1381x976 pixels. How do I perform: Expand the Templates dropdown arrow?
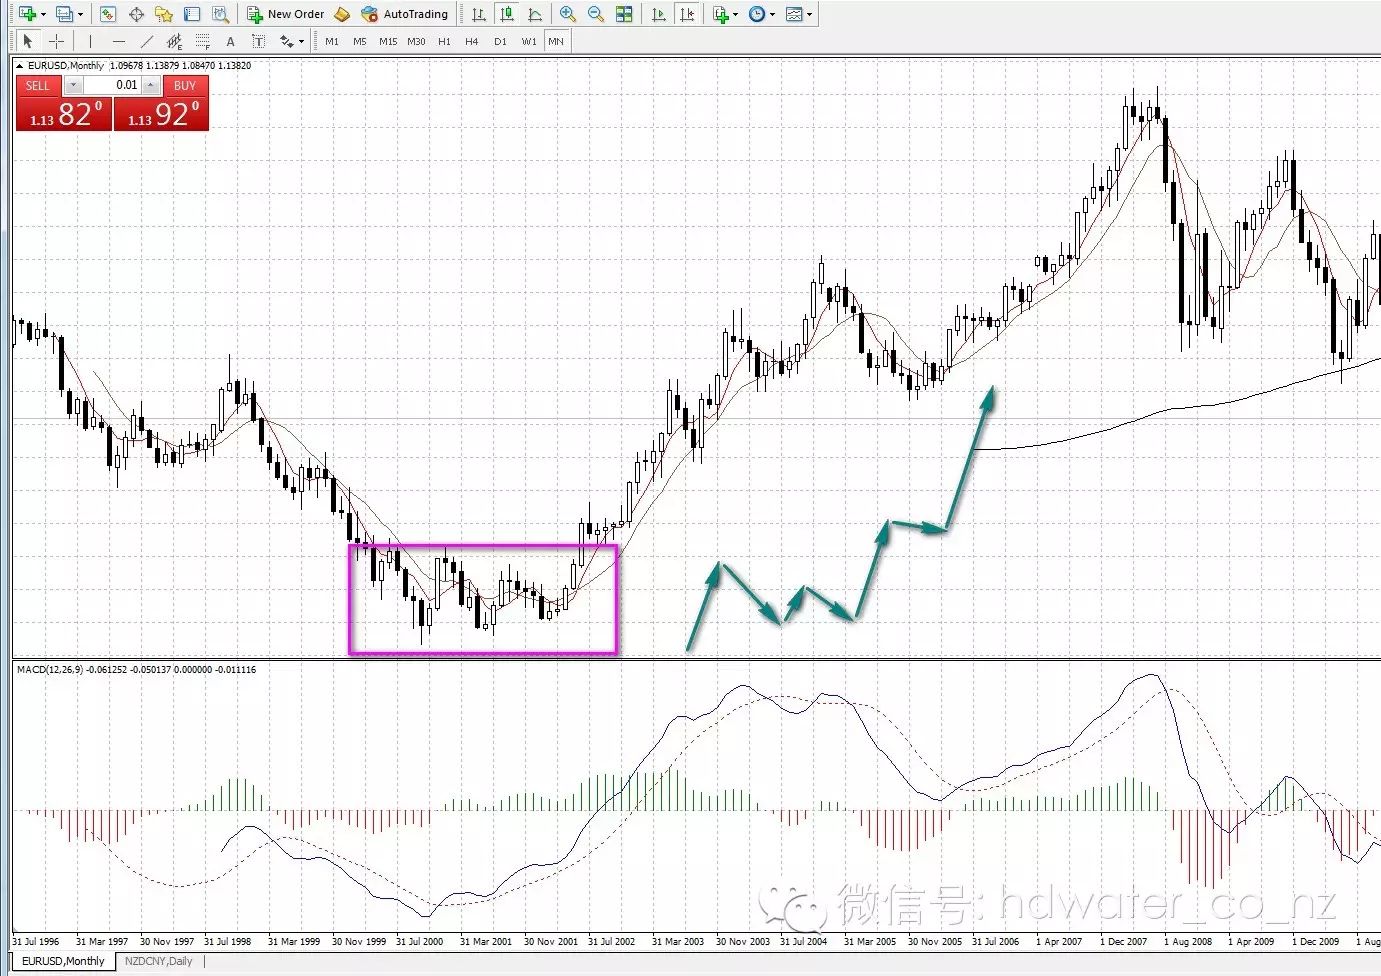pos(809,15)
